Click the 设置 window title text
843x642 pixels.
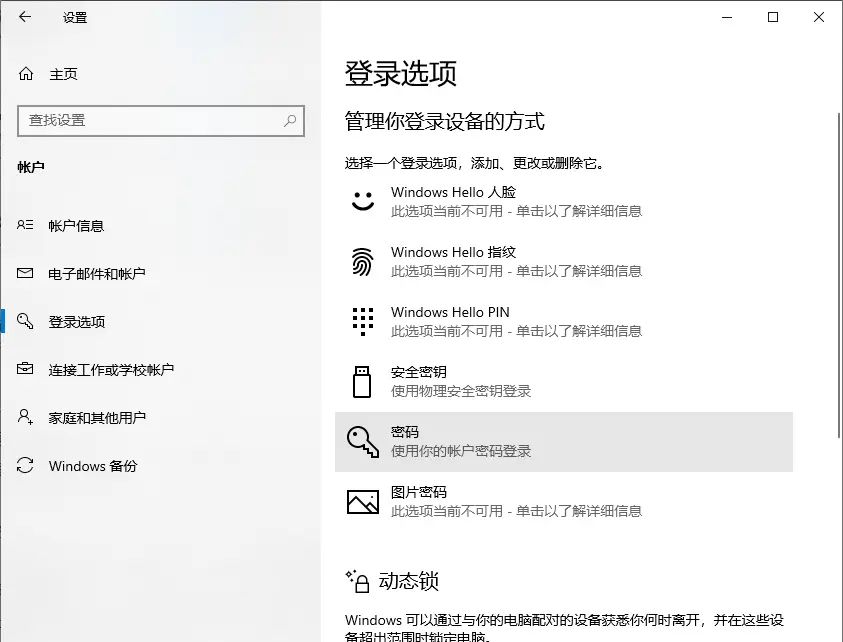coord(75,17)
